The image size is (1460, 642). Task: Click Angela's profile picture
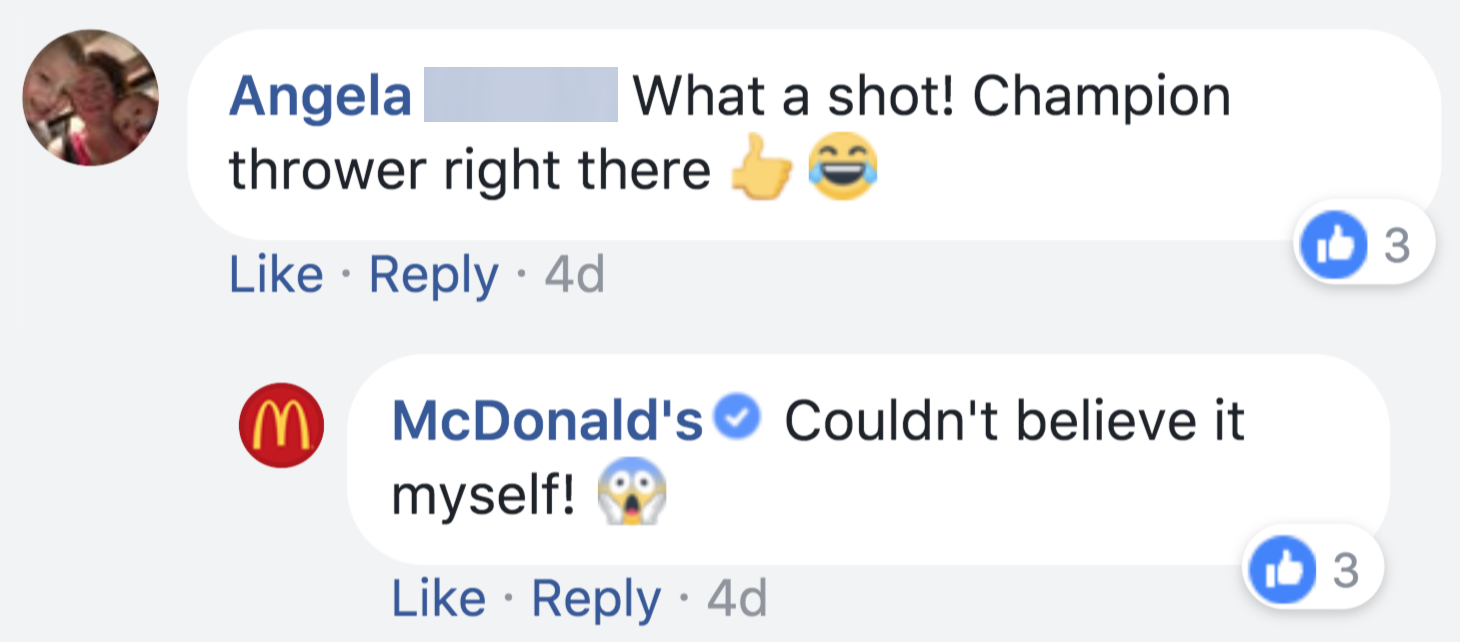(91, 97)
